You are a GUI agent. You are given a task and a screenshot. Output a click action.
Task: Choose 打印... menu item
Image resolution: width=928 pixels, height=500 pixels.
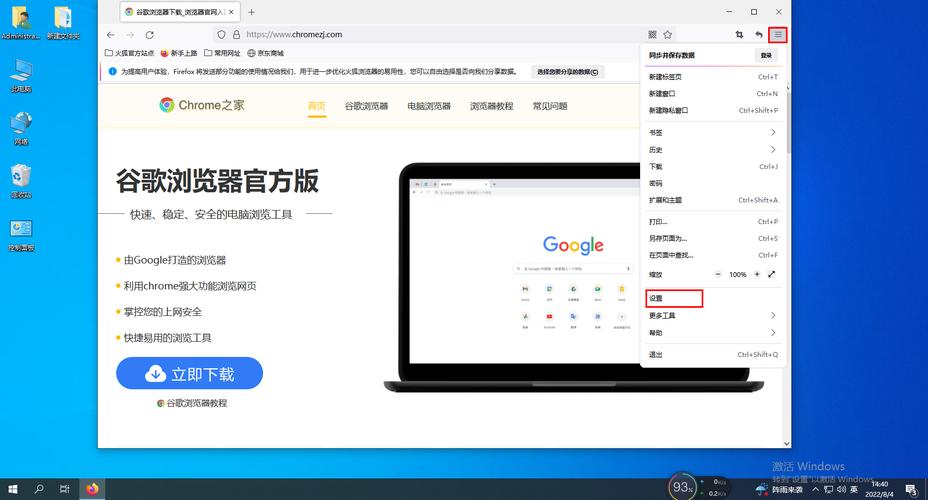click(713, 222)
